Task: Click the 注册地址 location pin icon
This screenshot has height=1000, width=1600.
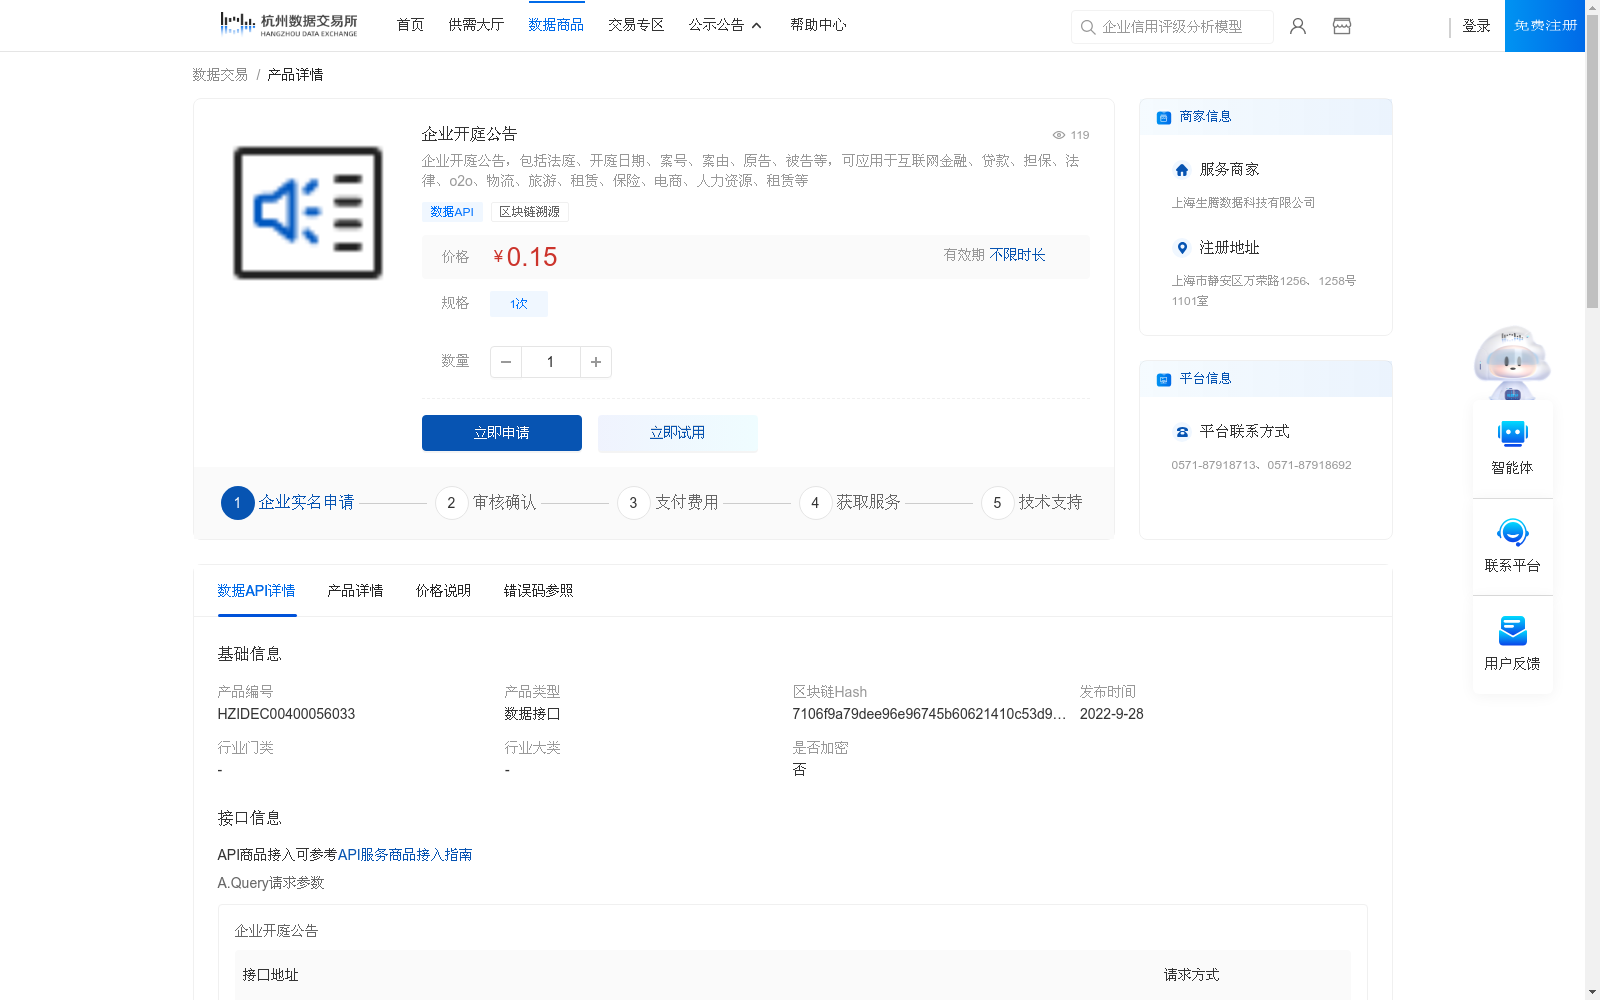Action: click(1182, 248)
